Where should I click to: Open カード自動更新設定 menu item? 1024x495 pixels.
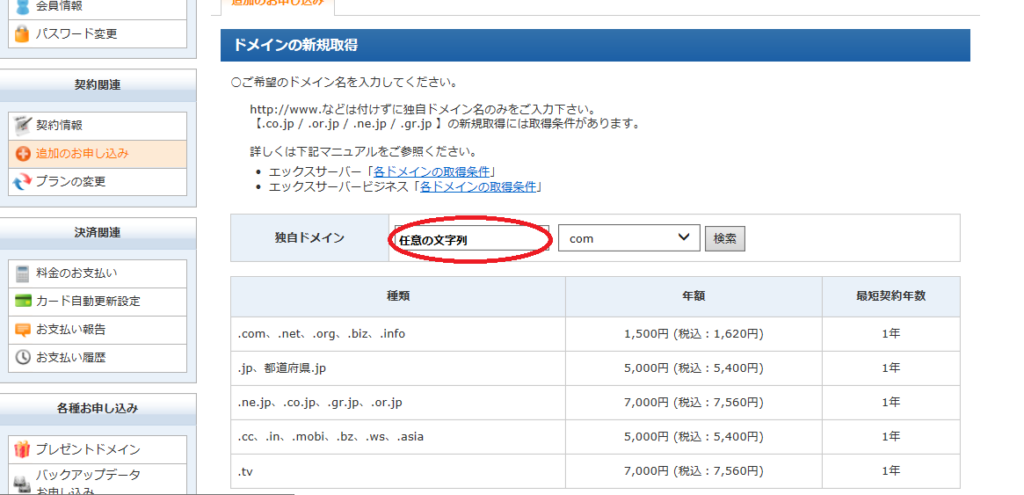tap(88, 301)
